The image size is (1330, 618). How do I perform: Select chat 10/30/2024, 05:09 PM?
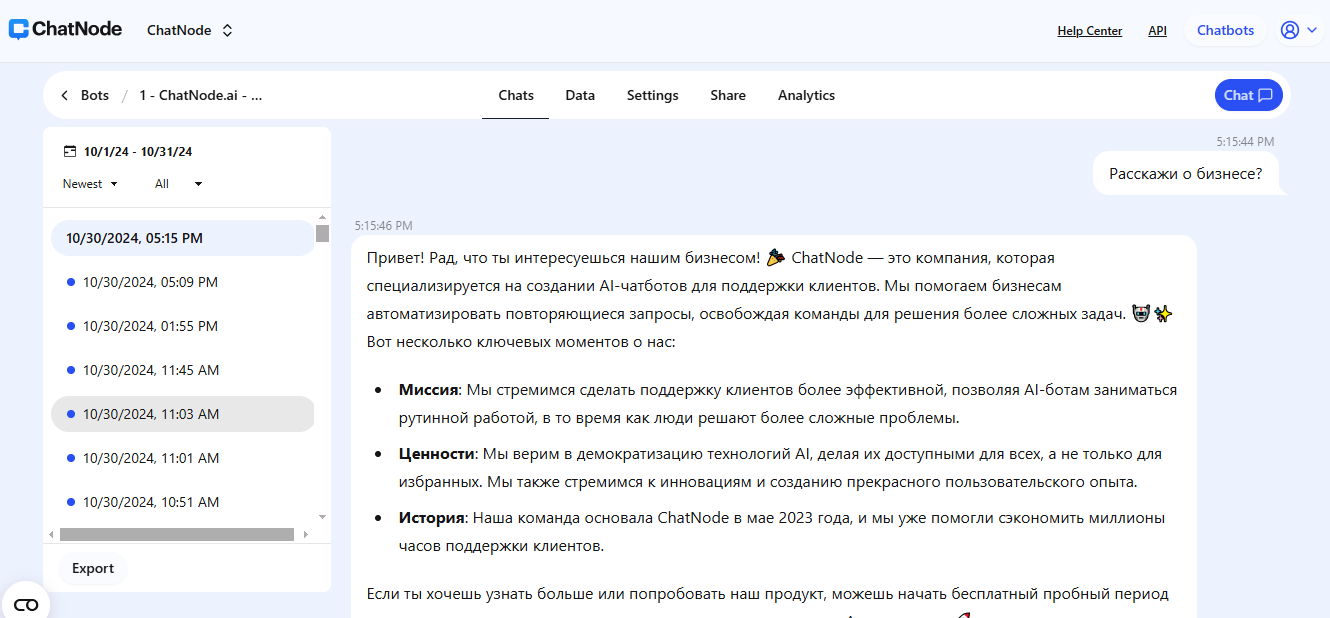pyautogui.click(x=183, y=282)
